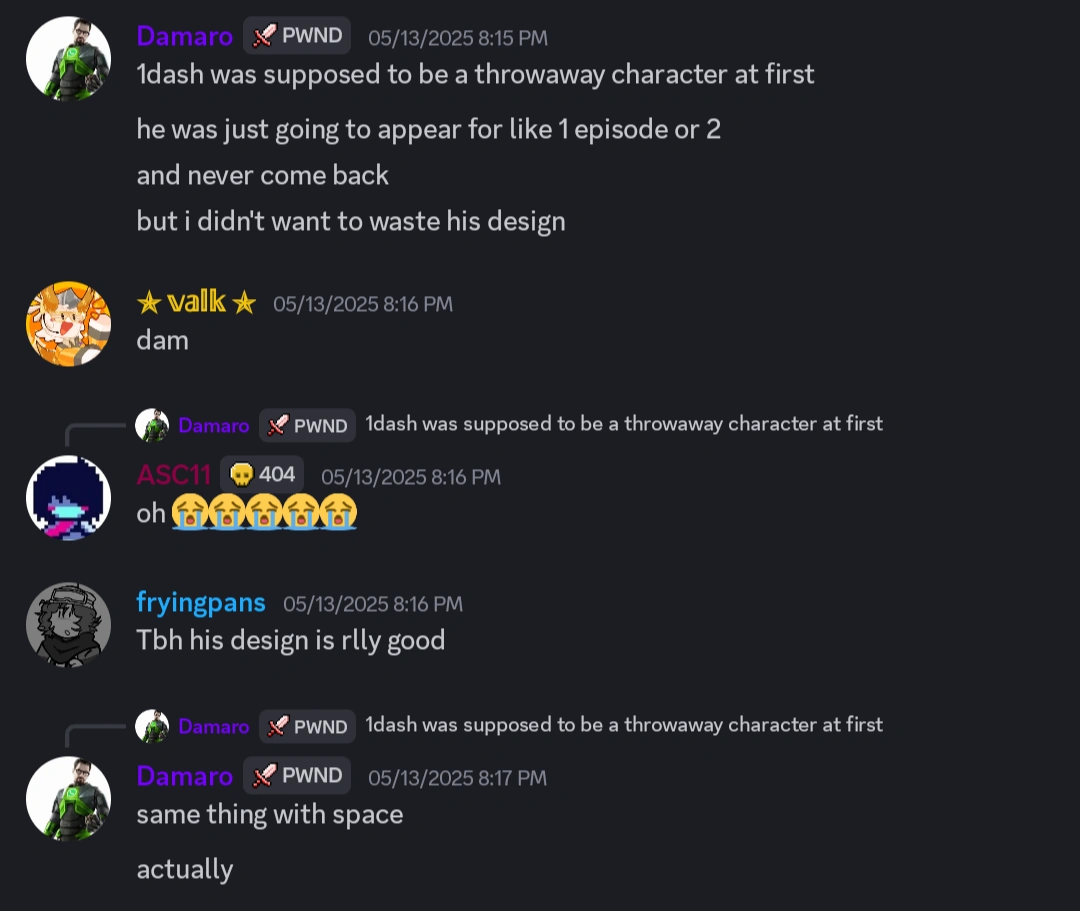The height and width of the screenshot is (911, 1080).
Task: Click Damaro's avatar beside "same thing with space"
Action: (x=68, y=798)
